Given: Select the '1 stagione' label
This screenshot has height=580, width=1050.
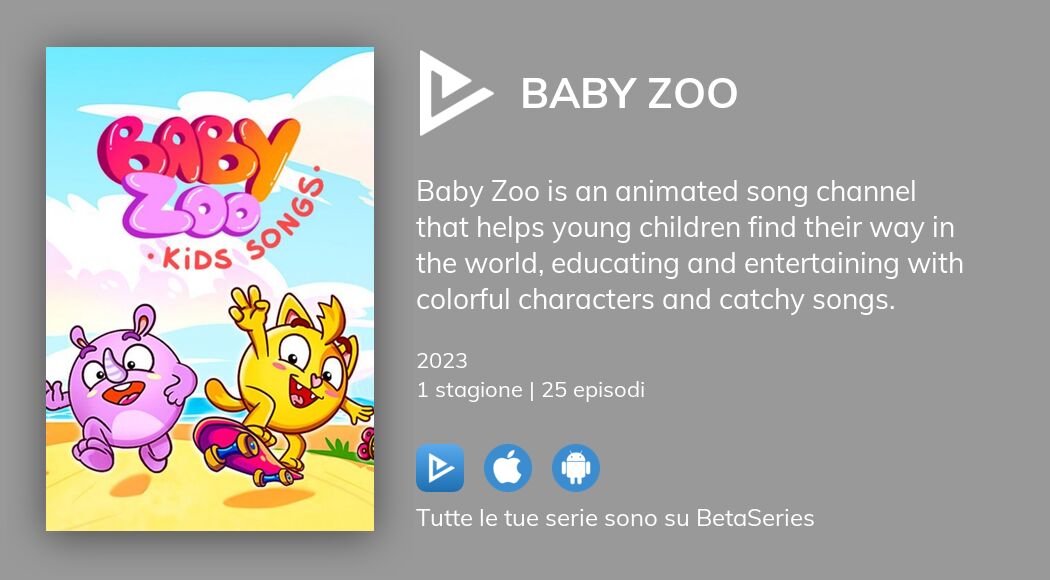Looking at the screenshot, I should pos(467,390).
